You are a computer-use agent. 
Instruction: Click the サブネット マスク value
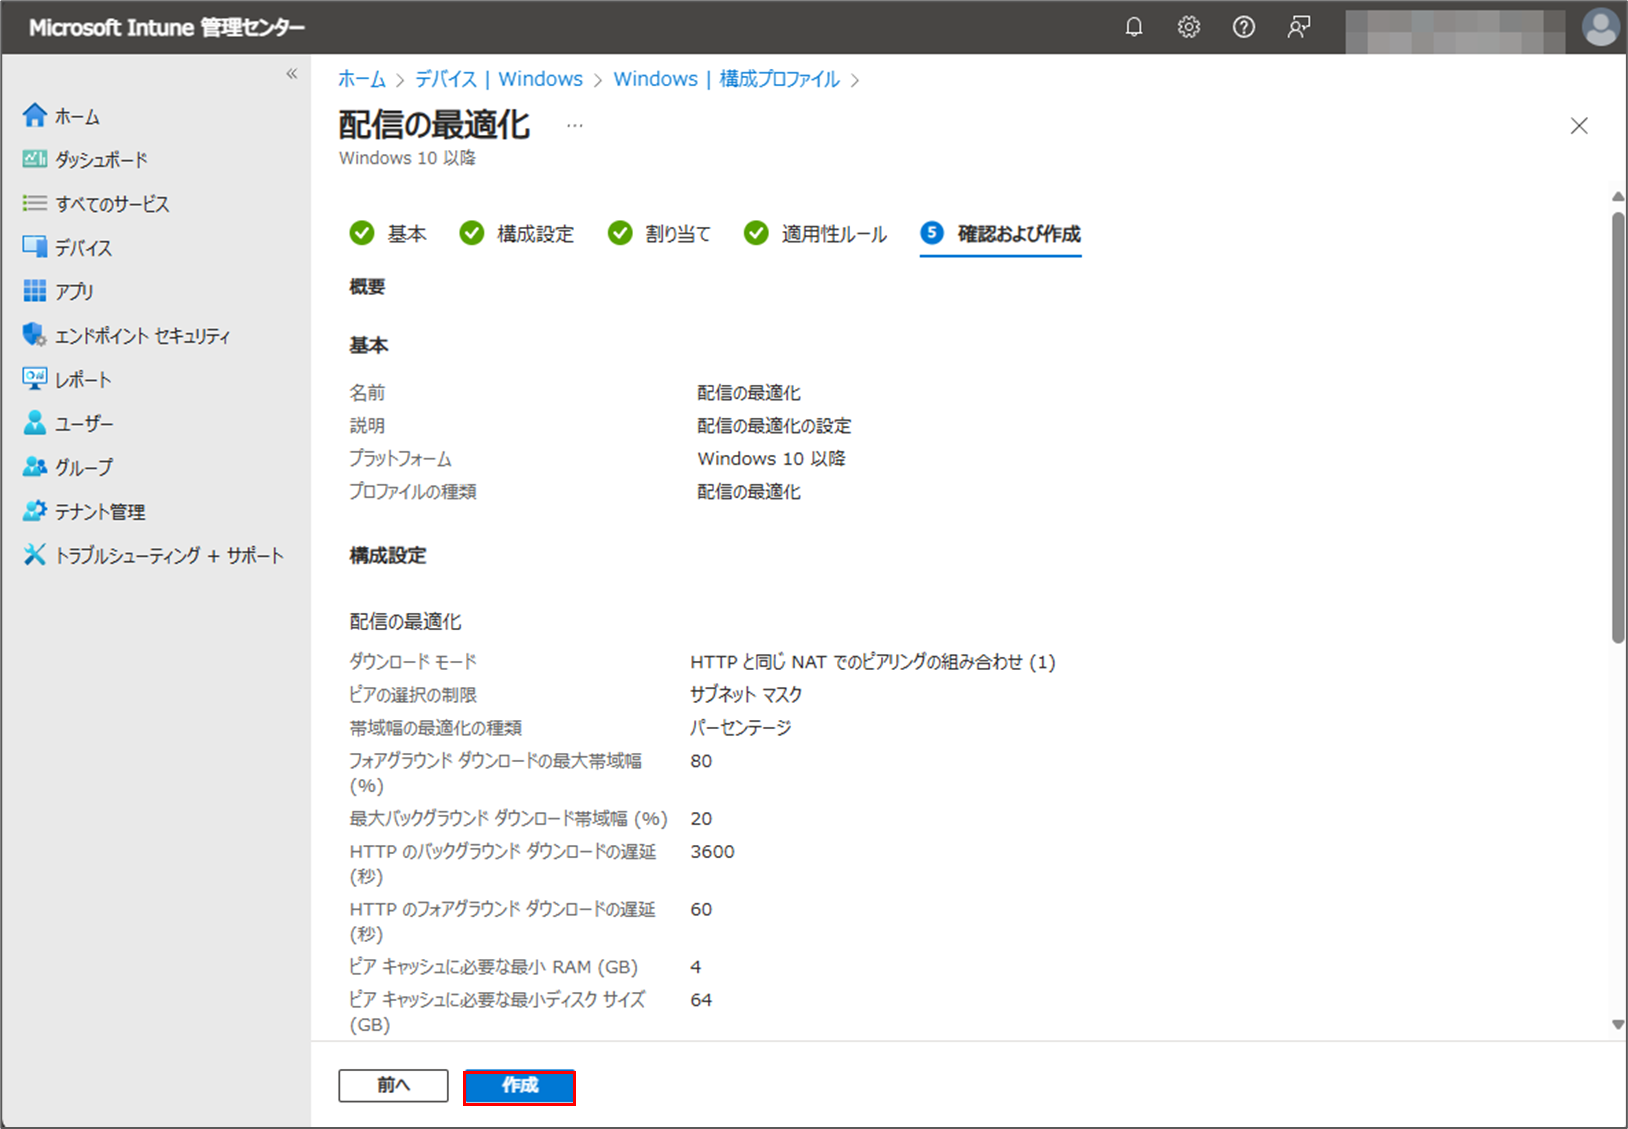pos(746,695)
